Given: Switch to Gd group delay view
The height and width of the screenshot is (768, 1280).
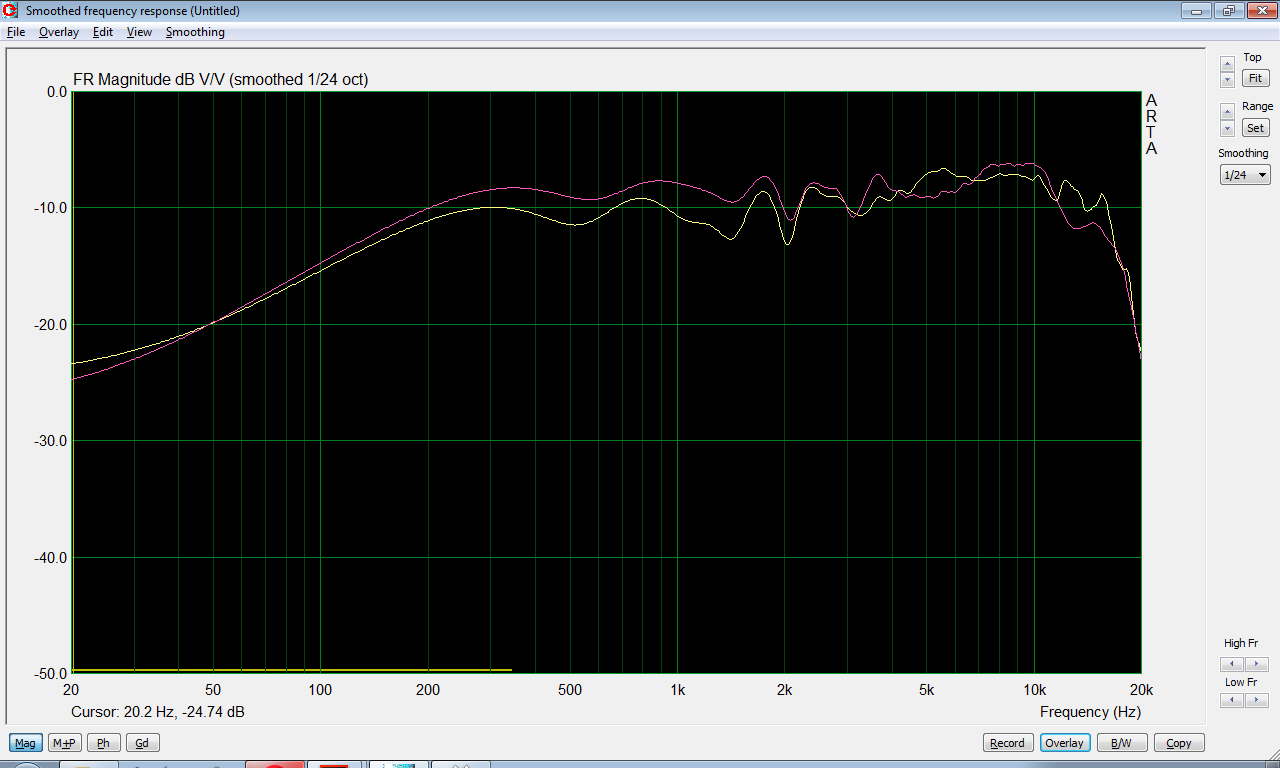Looking at the screenshot, I should [142, 743].
